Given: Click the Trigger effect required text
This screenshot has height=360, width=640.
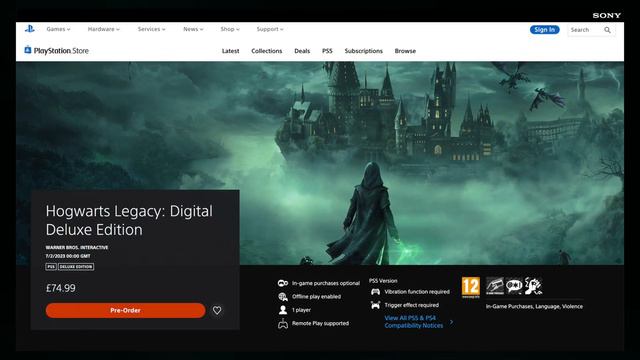Looking at the screenshot, I should (411, 305).
